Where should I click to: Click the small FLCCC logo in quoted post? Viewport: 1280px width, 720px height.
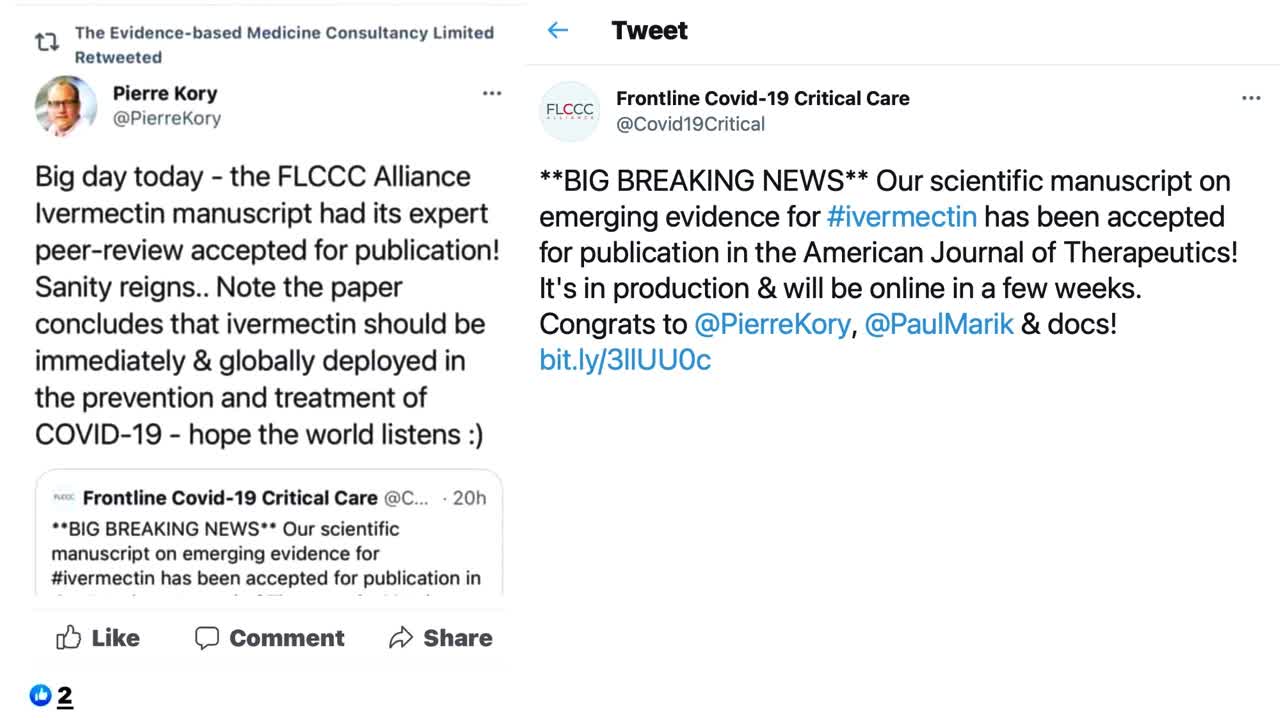tap(64, 497)
